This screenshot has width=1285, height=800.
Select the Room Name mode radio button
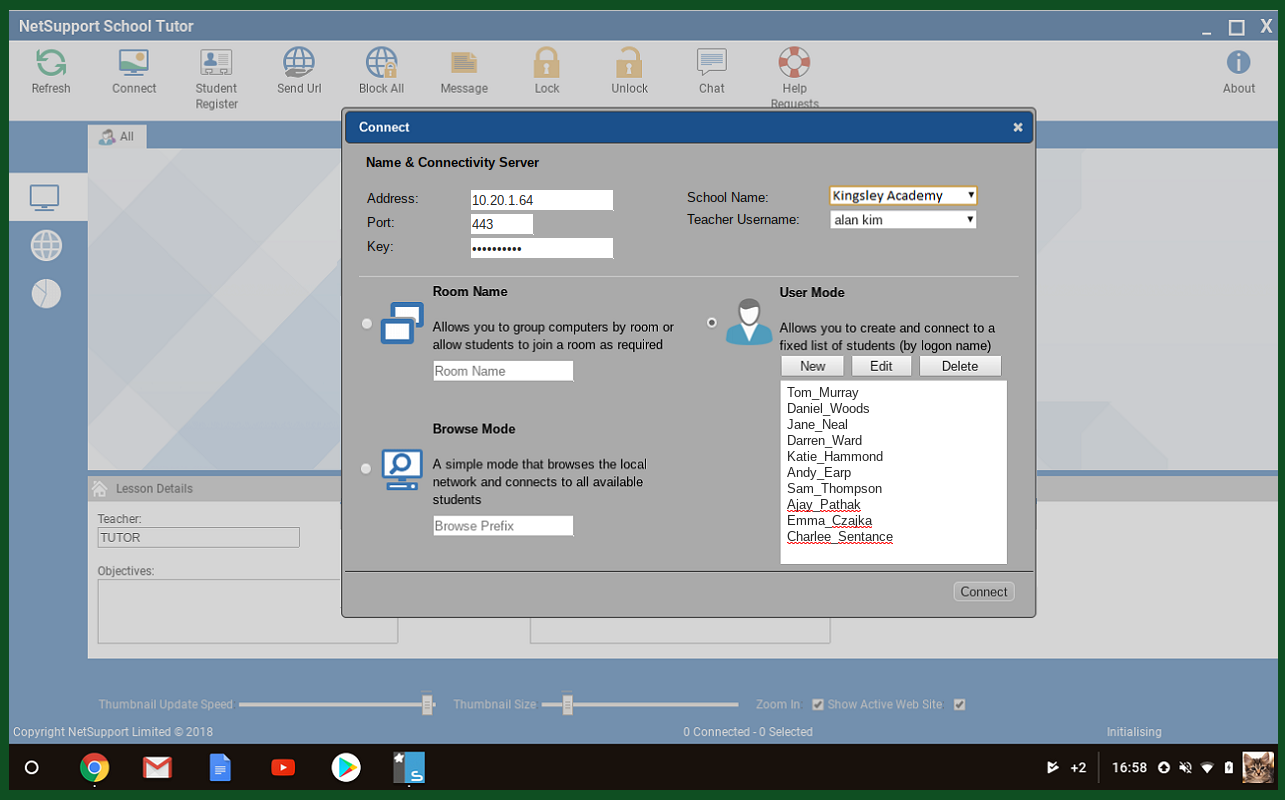(x=367, y=323)
